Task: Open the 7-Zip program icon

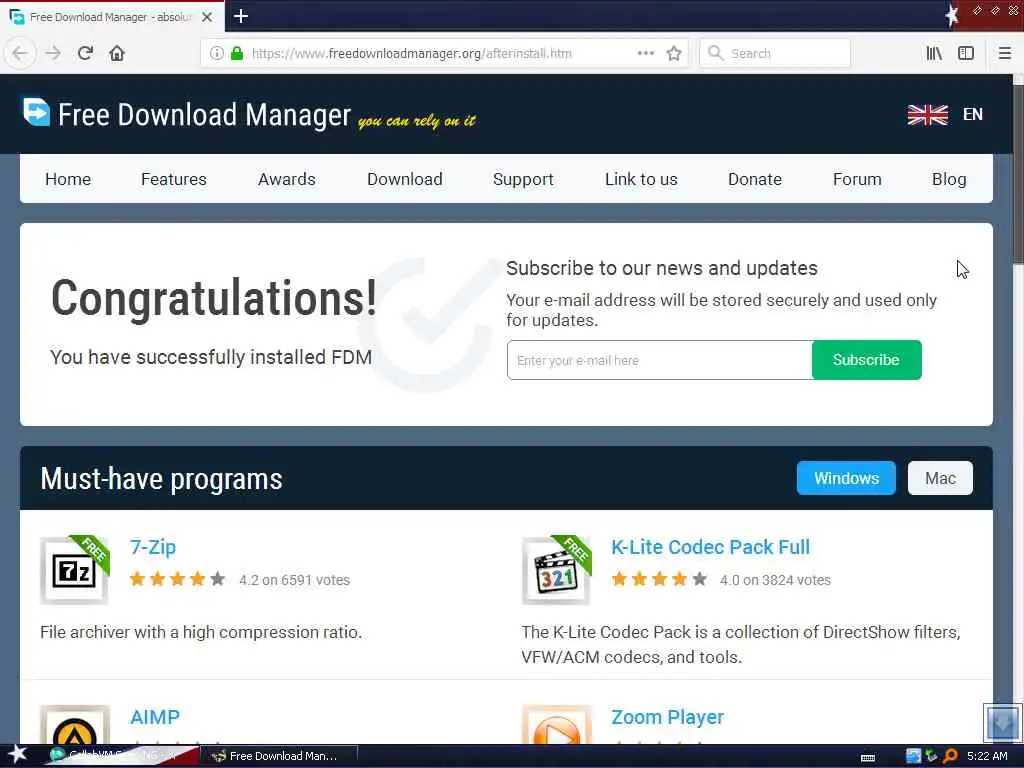Action: [x=74, y=570]
